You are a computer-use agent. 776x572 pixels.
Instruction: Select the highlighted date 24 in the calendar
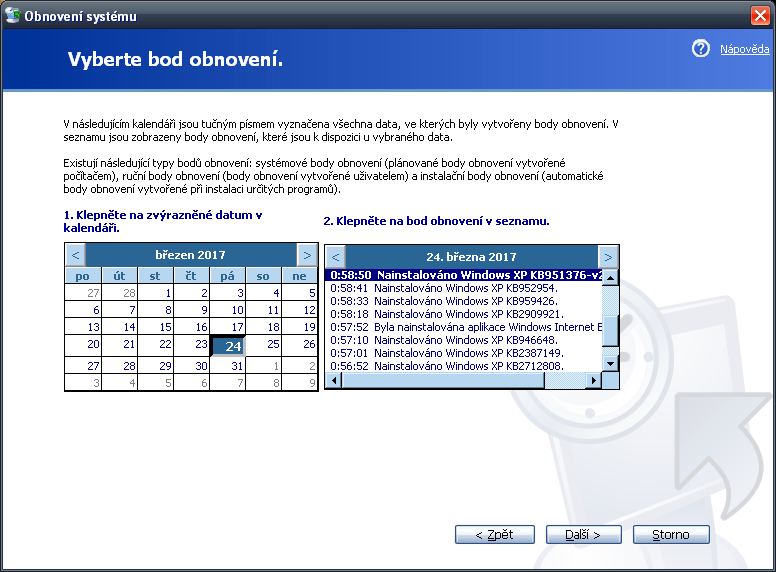click(228, 346)
